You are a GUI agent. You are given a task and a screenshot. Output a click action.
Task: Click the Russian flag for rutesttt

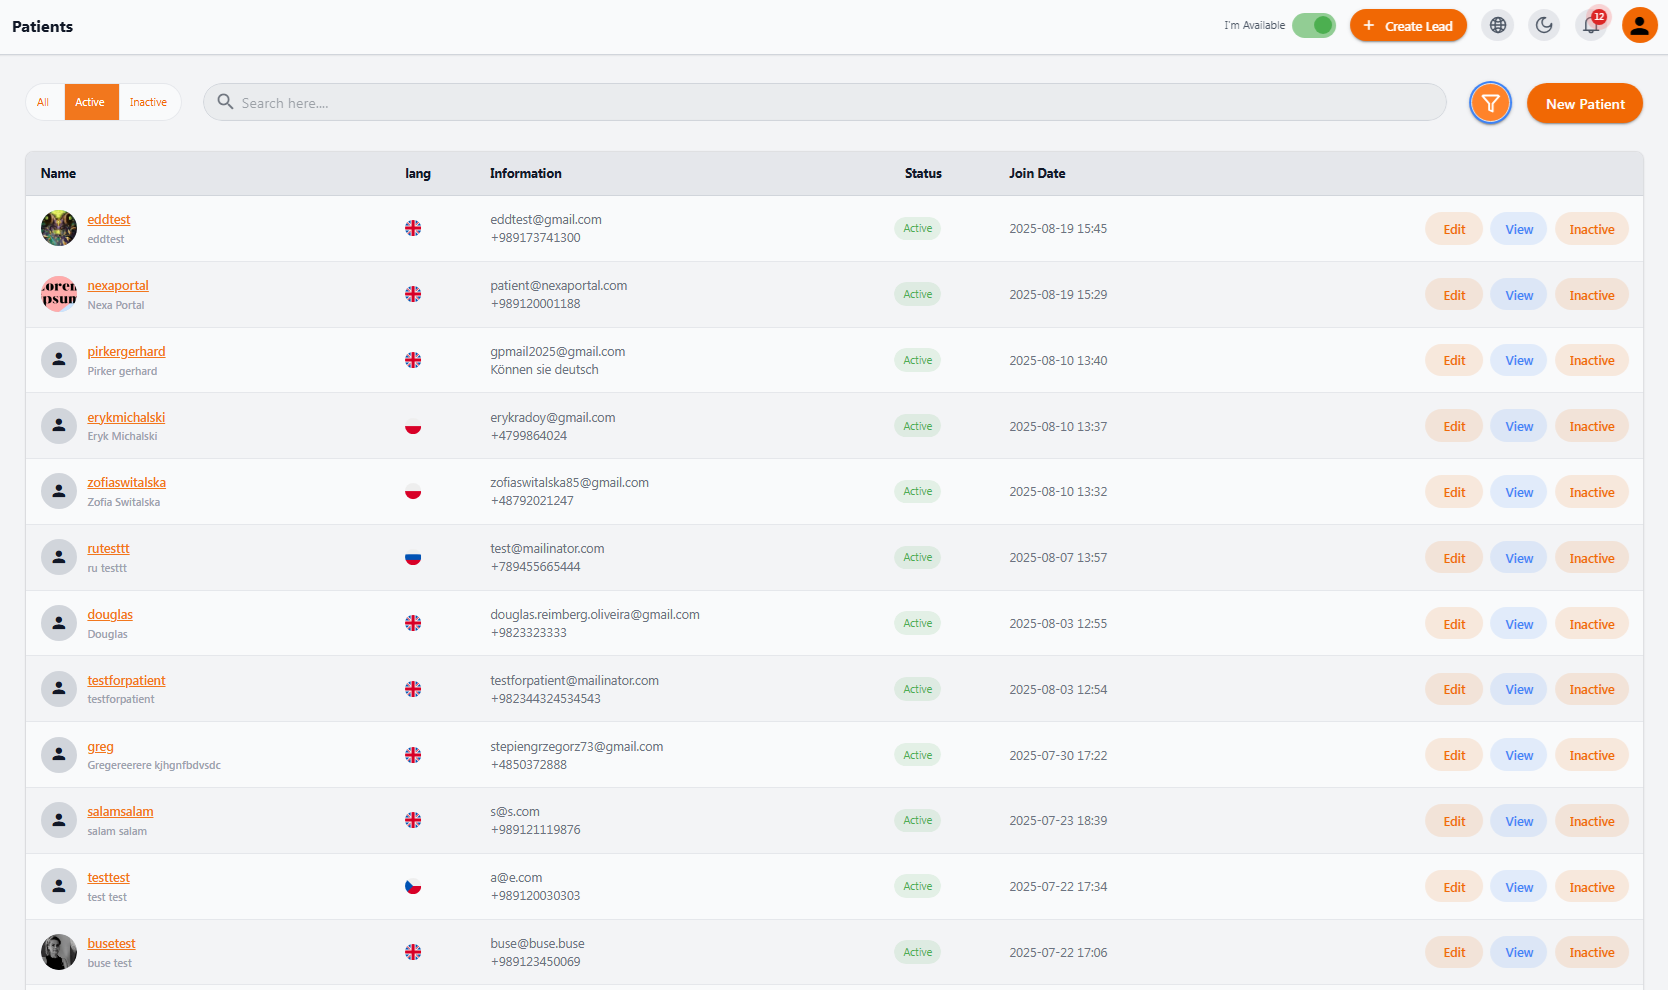[413, 558]
